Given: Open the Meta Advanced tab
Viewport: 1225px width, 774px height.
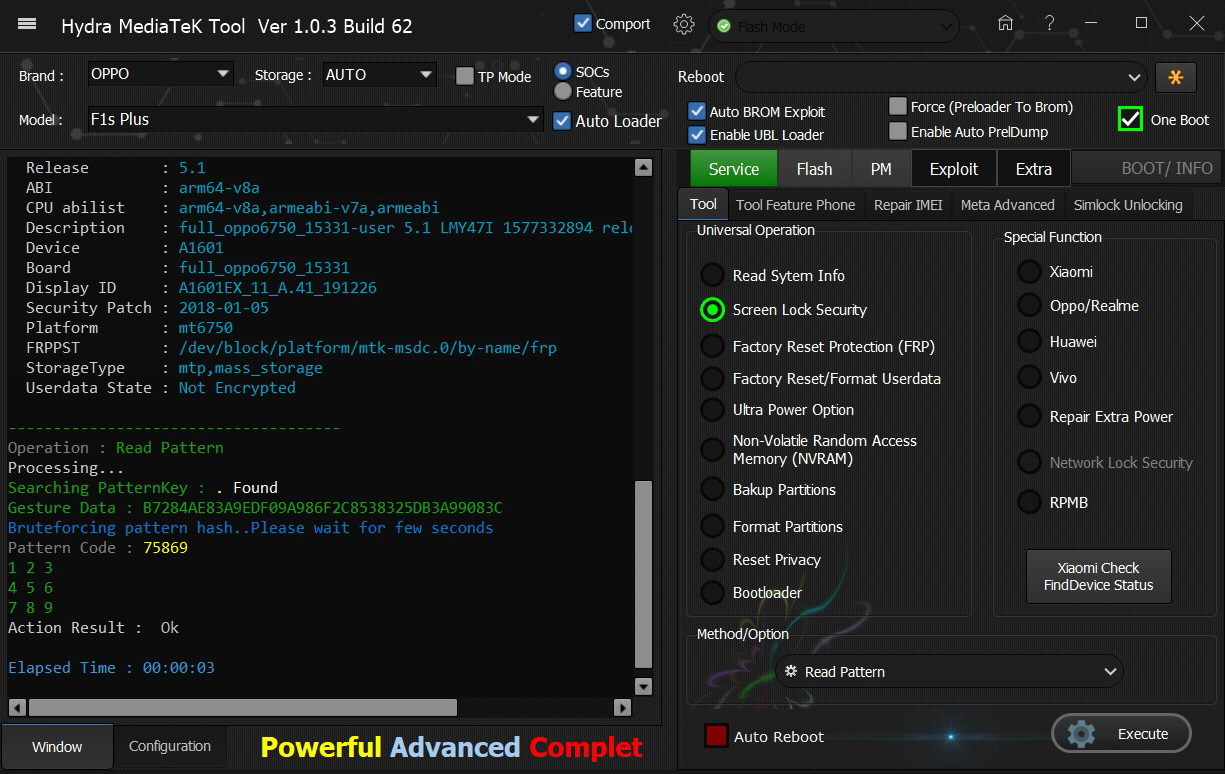Looking at the screenshot, I should [1008, 205].
